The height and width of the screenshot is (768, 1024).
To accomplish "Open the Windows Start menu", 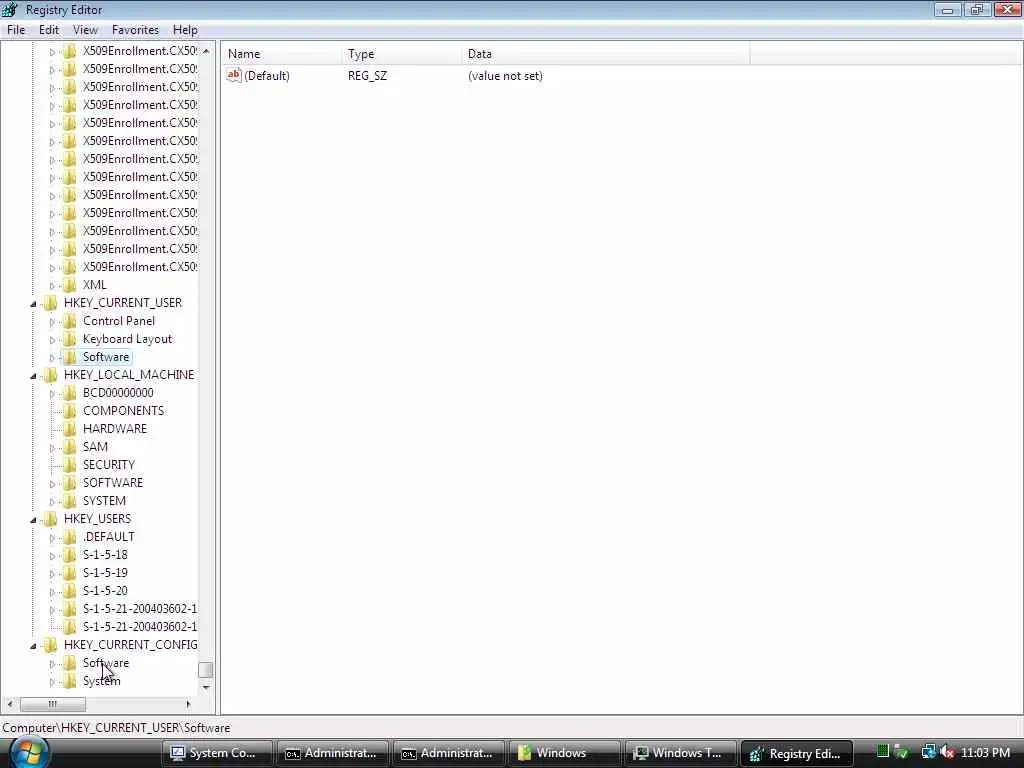I will pyautogui.click(x=28, y=752).
